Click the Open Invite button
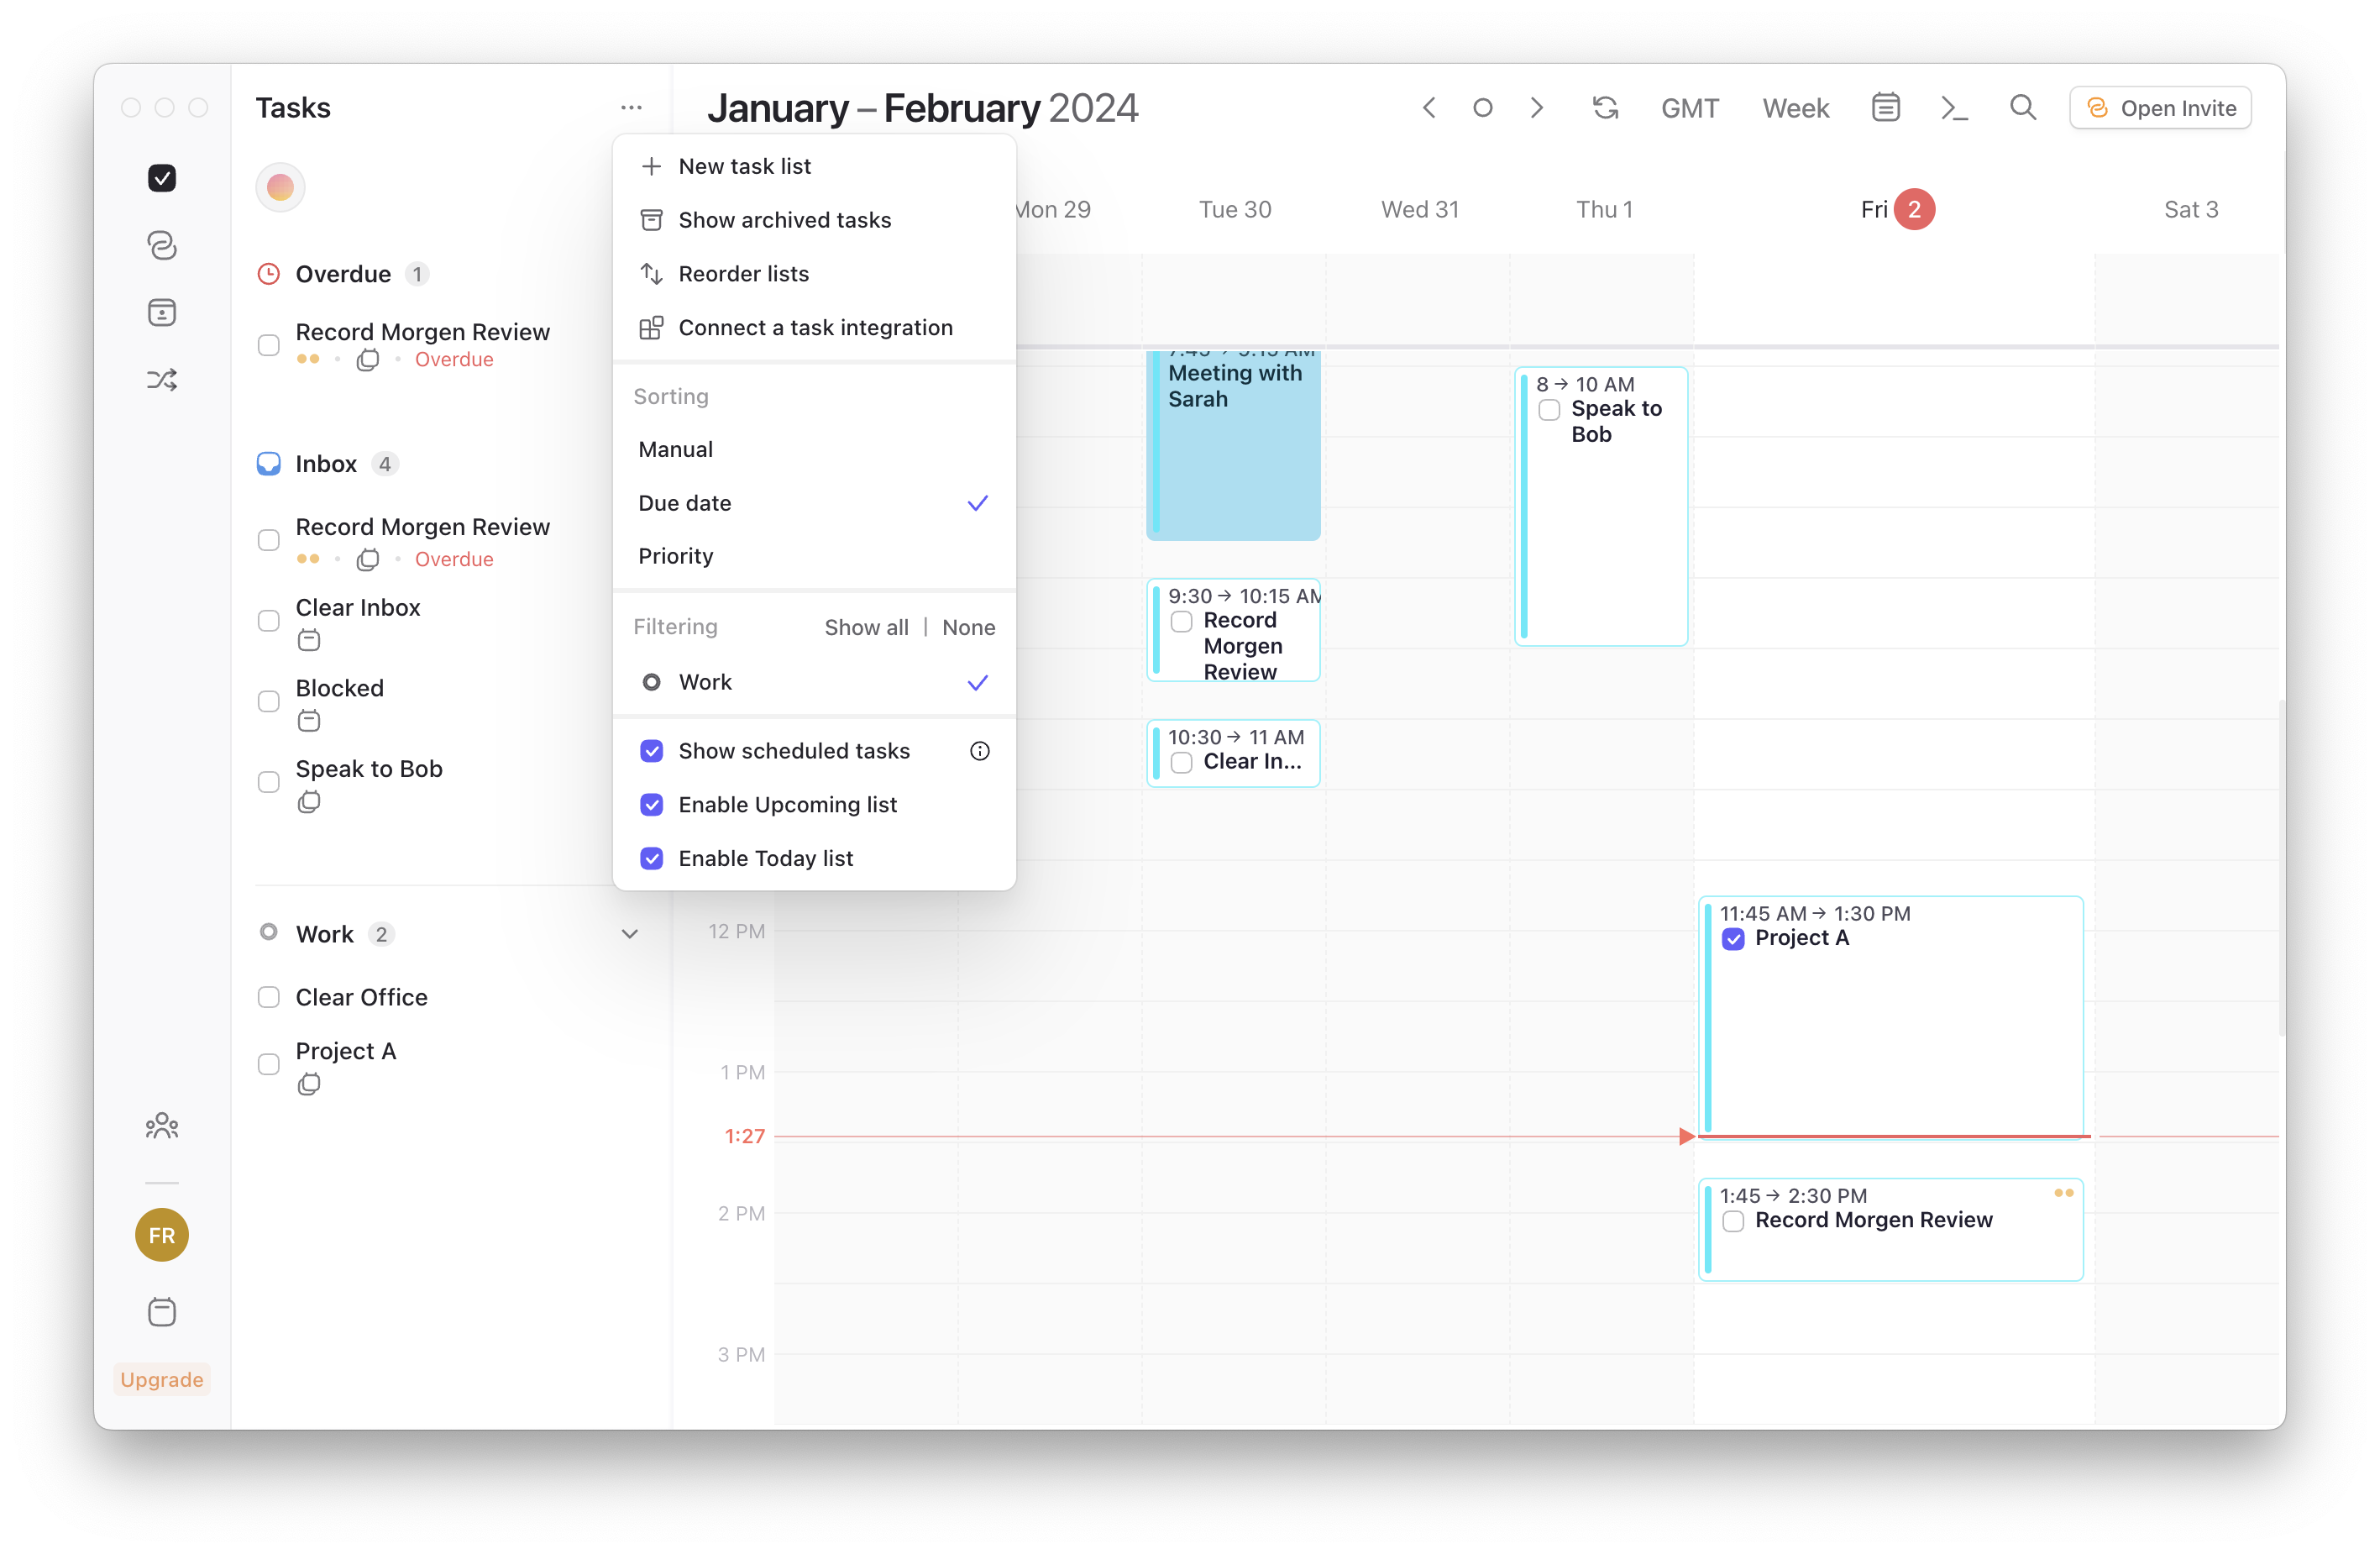This screenshot has width=2380, height=1554. click(2160, 107)
